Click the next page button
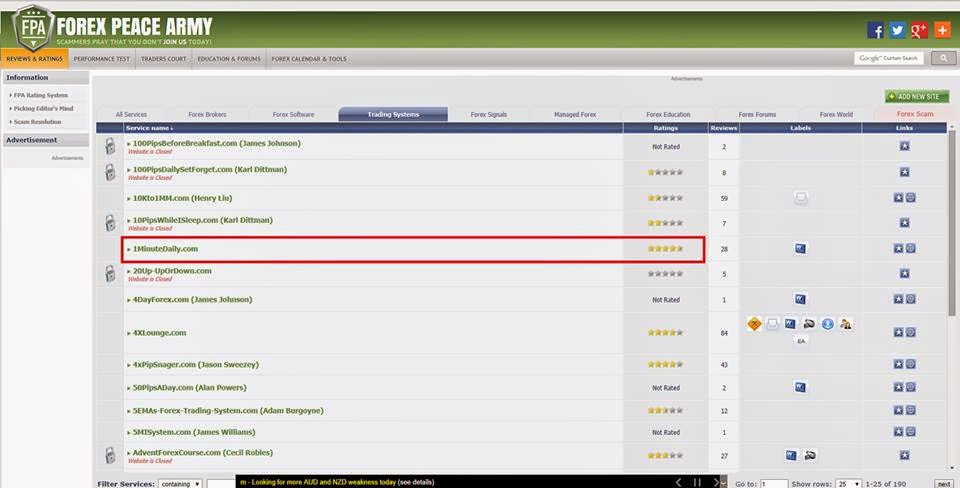 944,484
